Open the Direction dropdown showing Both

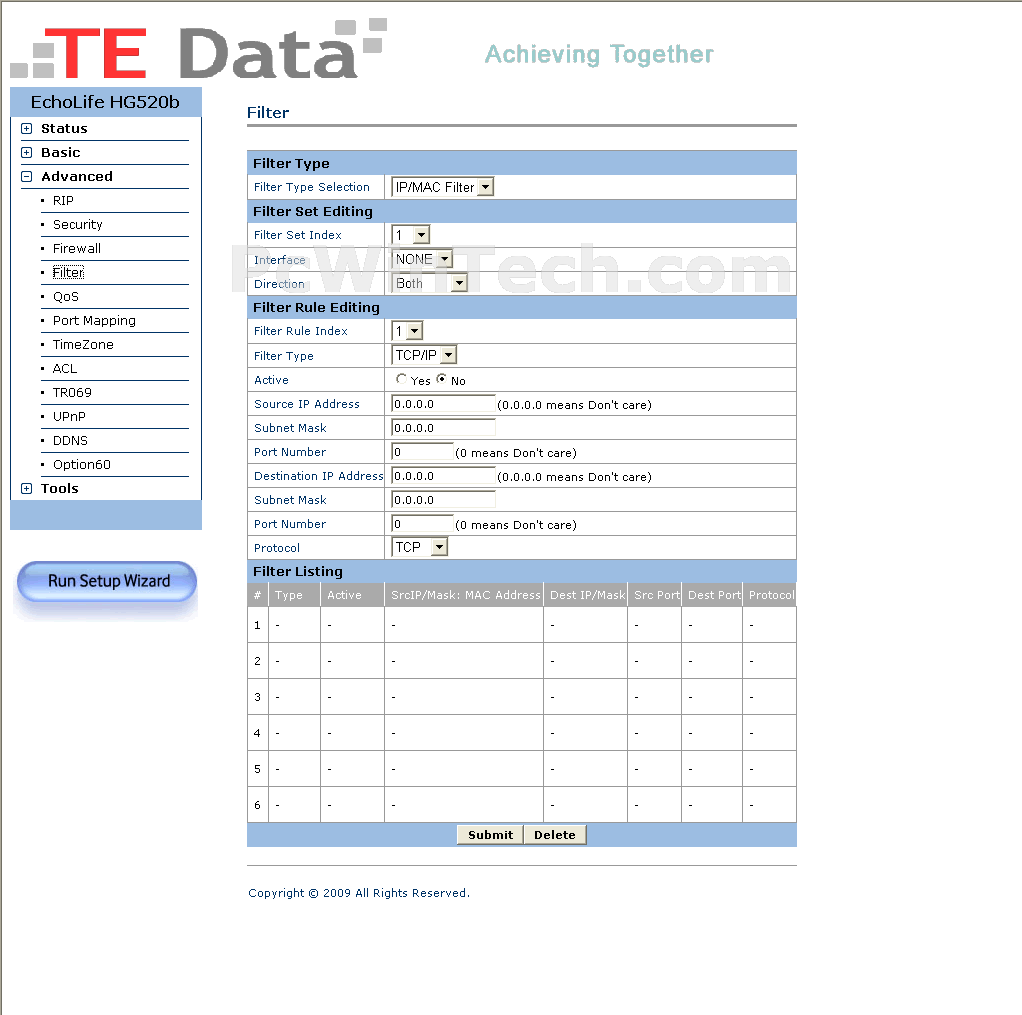[430, 284]
